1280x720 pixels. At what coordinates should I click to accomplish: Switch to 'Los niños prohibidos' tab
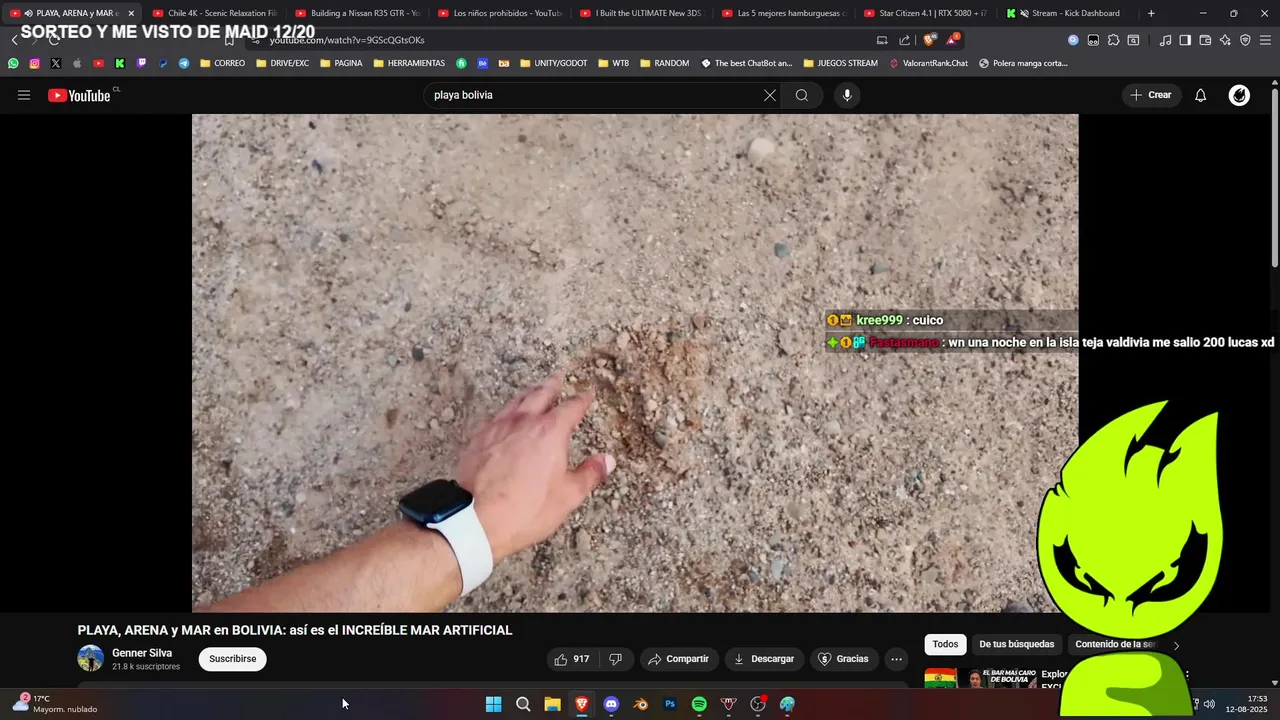coord(500,13)
